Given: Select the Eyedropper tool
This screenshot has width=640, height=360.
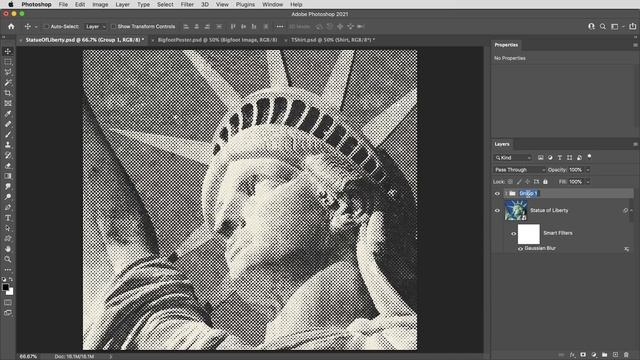Looking at the screenshot, I should pyautogui.click(x=8, y=114).
